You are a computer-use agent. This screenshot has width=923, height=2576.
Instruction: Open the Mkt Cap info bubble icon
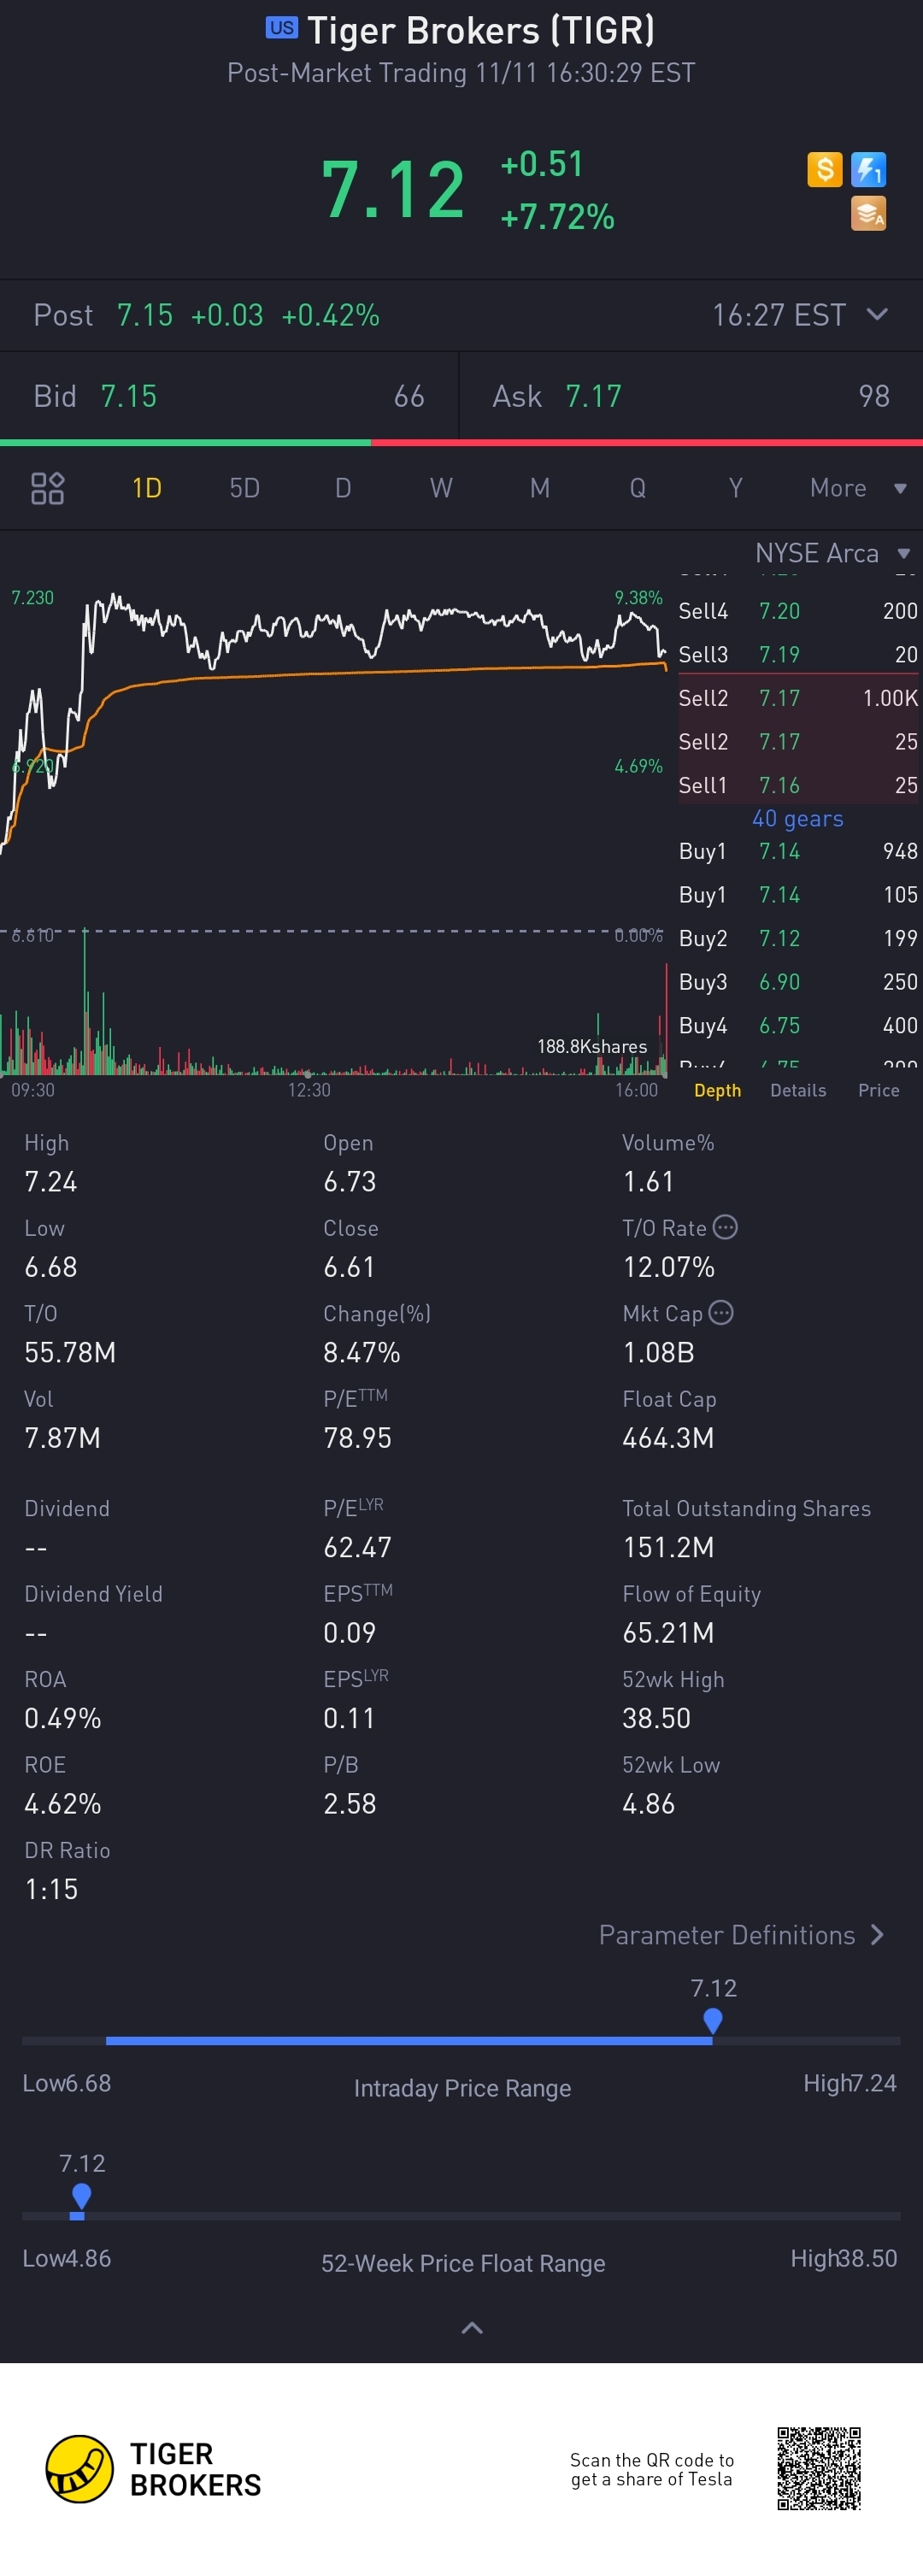(721, 1312)
